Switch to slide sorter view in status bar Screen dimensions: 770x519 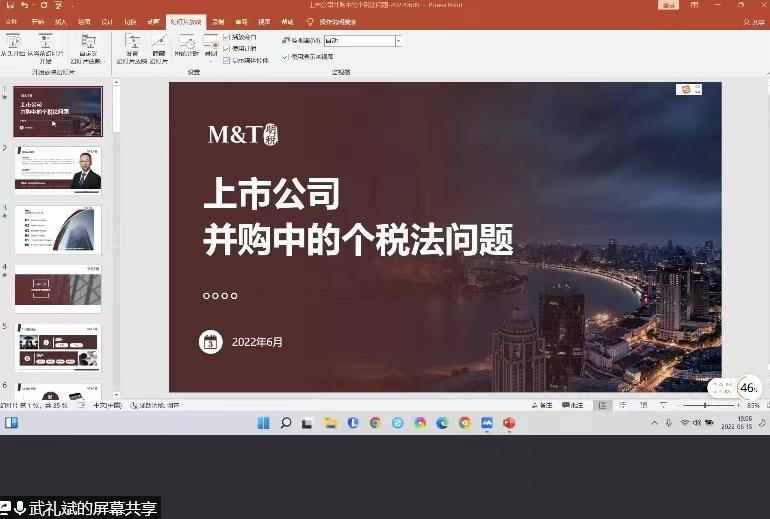point(619,405)
